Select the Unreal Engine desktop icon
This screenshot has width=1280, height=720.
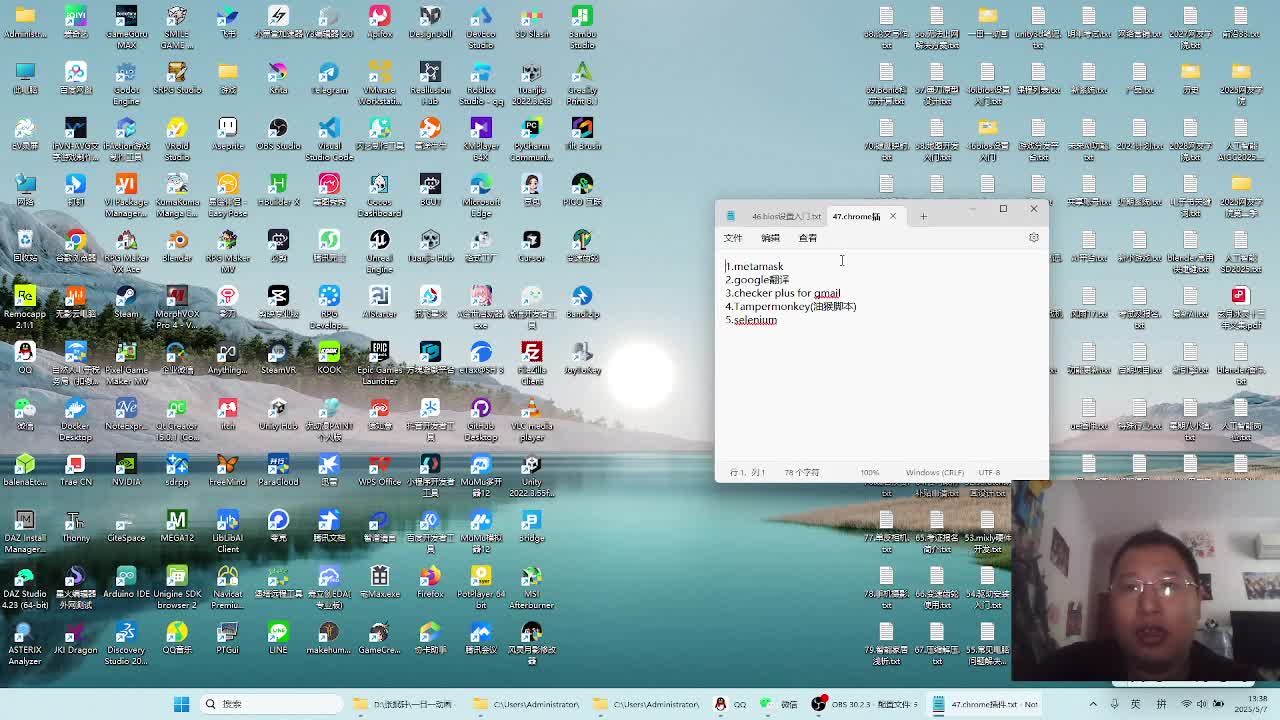click(x=380, y=251)
